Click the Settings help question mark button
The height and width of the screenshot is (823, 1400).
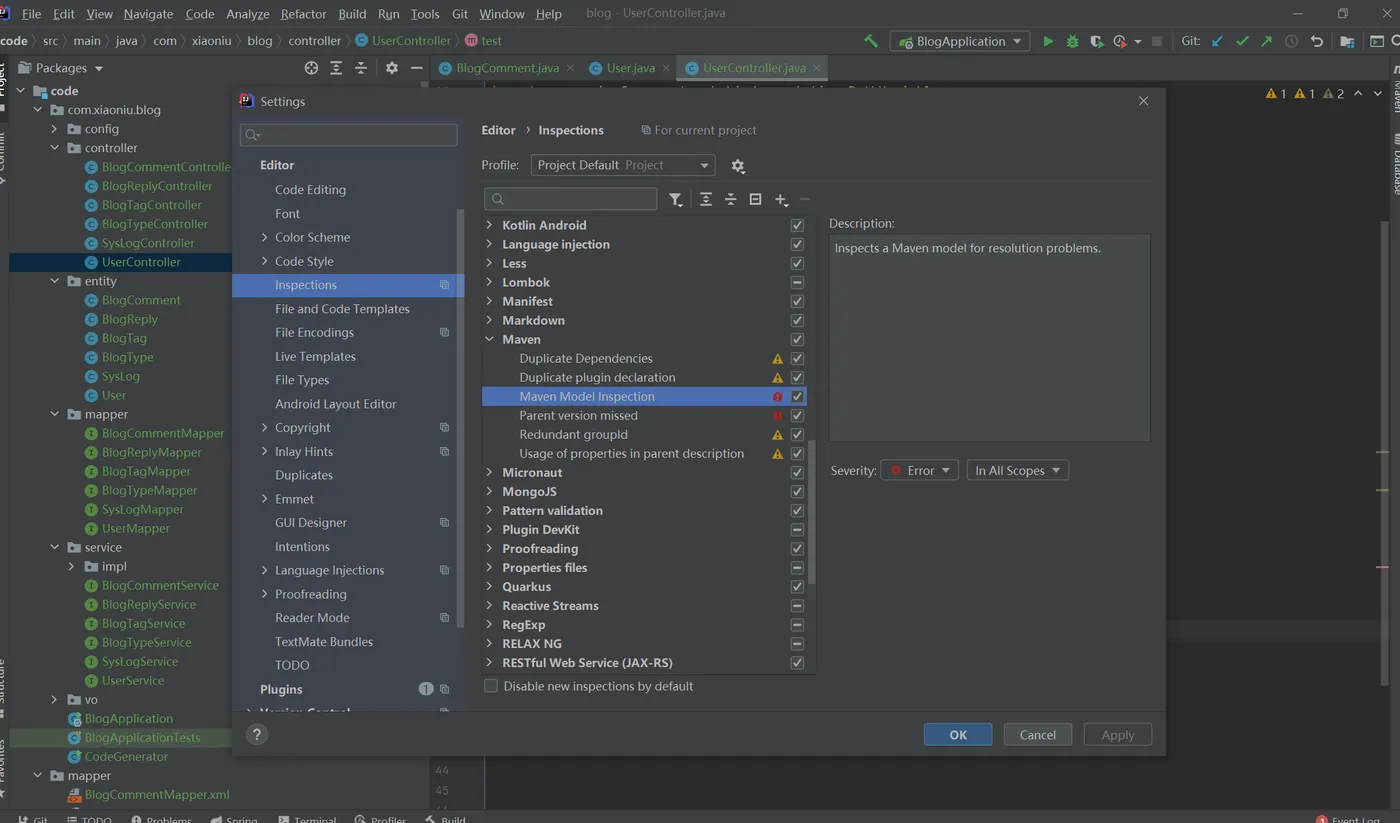pos(257,734)
